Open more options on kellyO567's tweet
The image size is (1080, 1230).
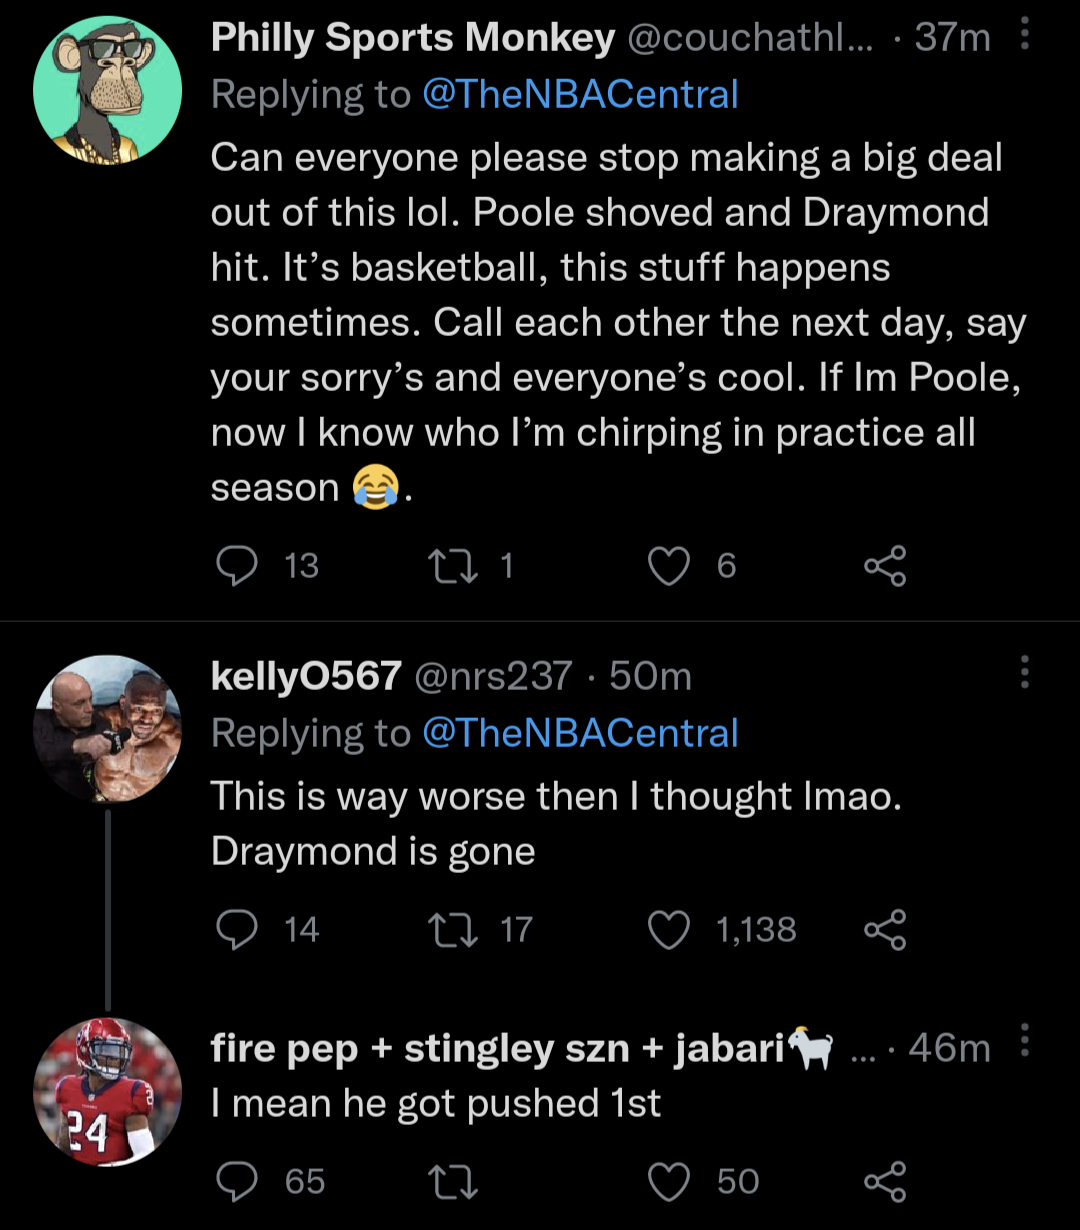(x=1024, y=673)
